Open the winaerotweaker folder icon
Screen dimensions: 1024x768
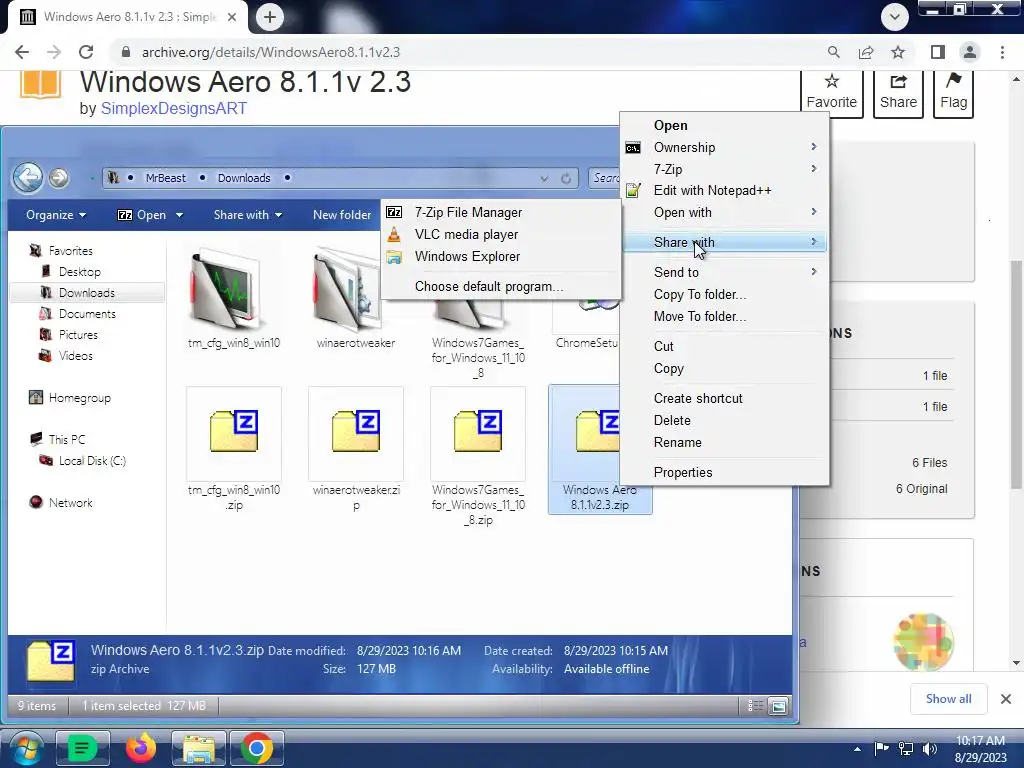coord(346,288)
